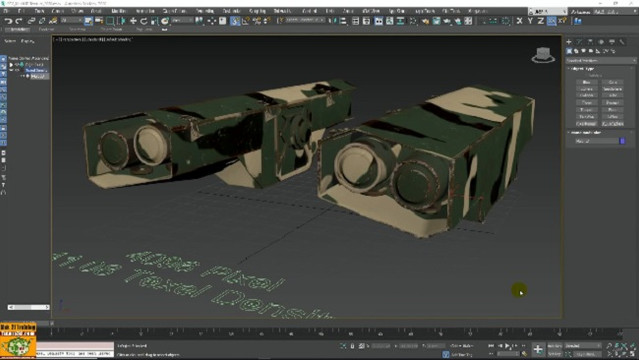The width and height of the screenshot is (639, 360).
Task: Click the Mirror tool icon
Action: point(333,21)
